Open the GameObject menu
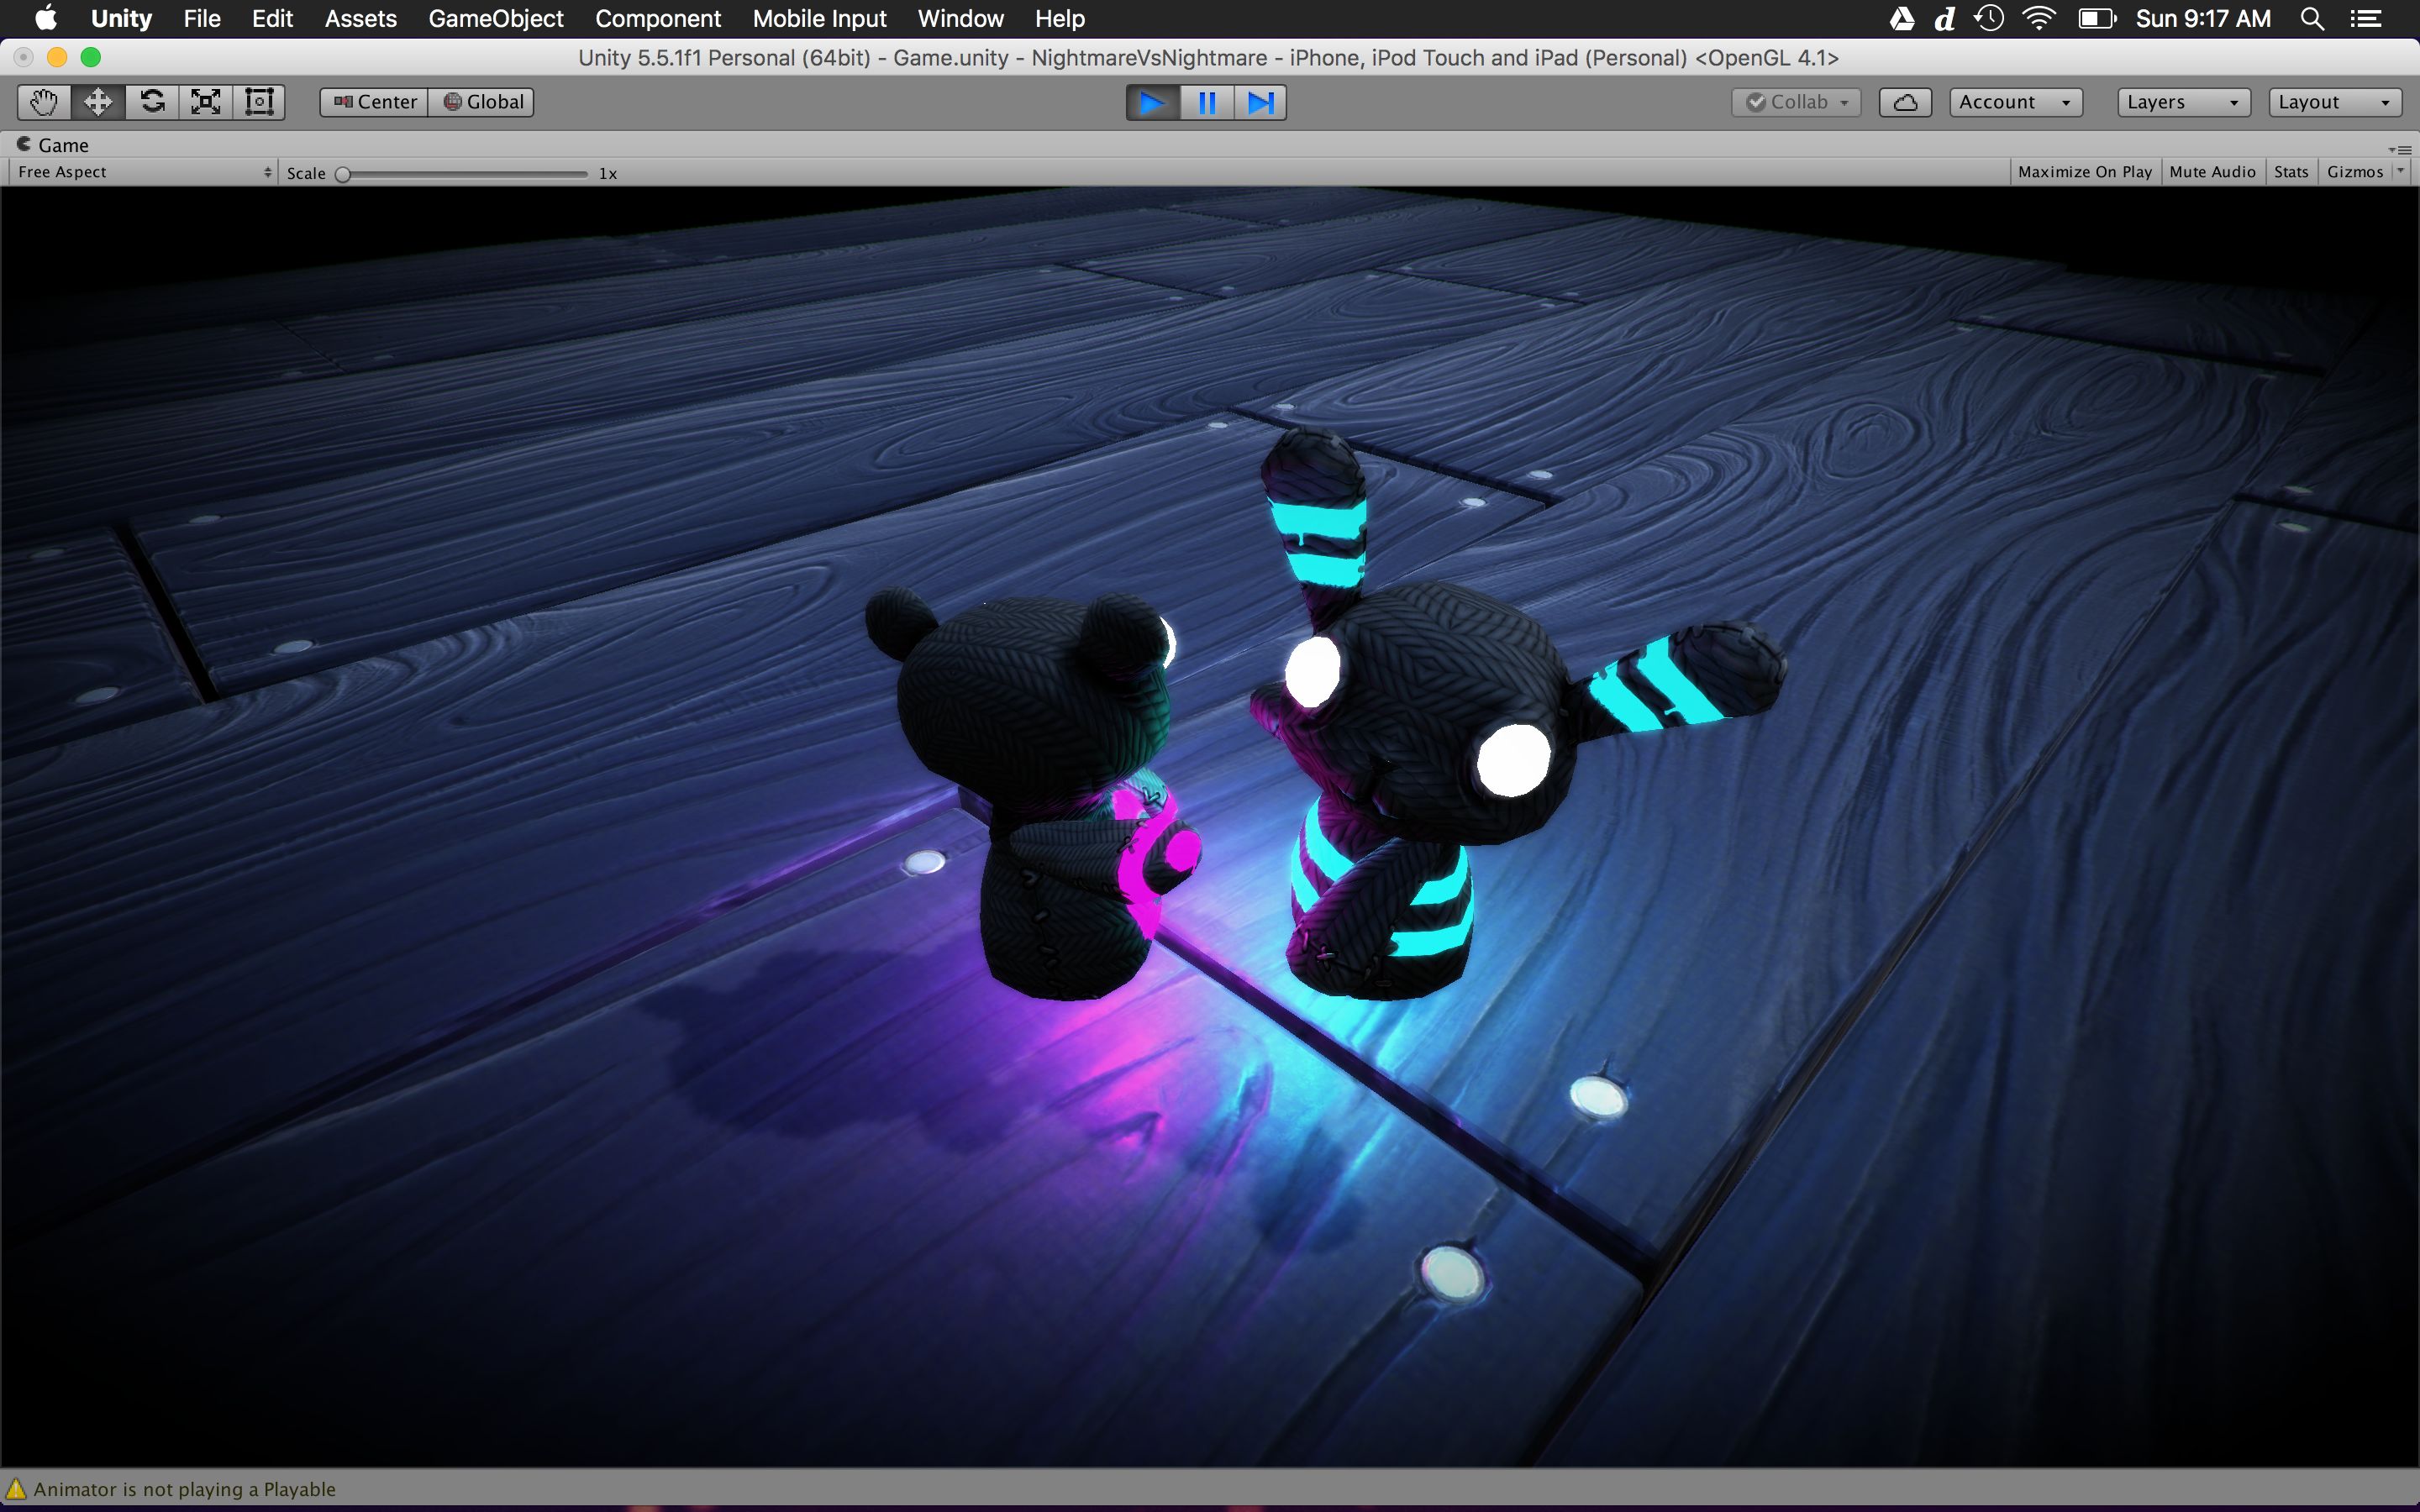Image resolution: width=2420 pixels, height=1512 pixels. pos(495,19)
